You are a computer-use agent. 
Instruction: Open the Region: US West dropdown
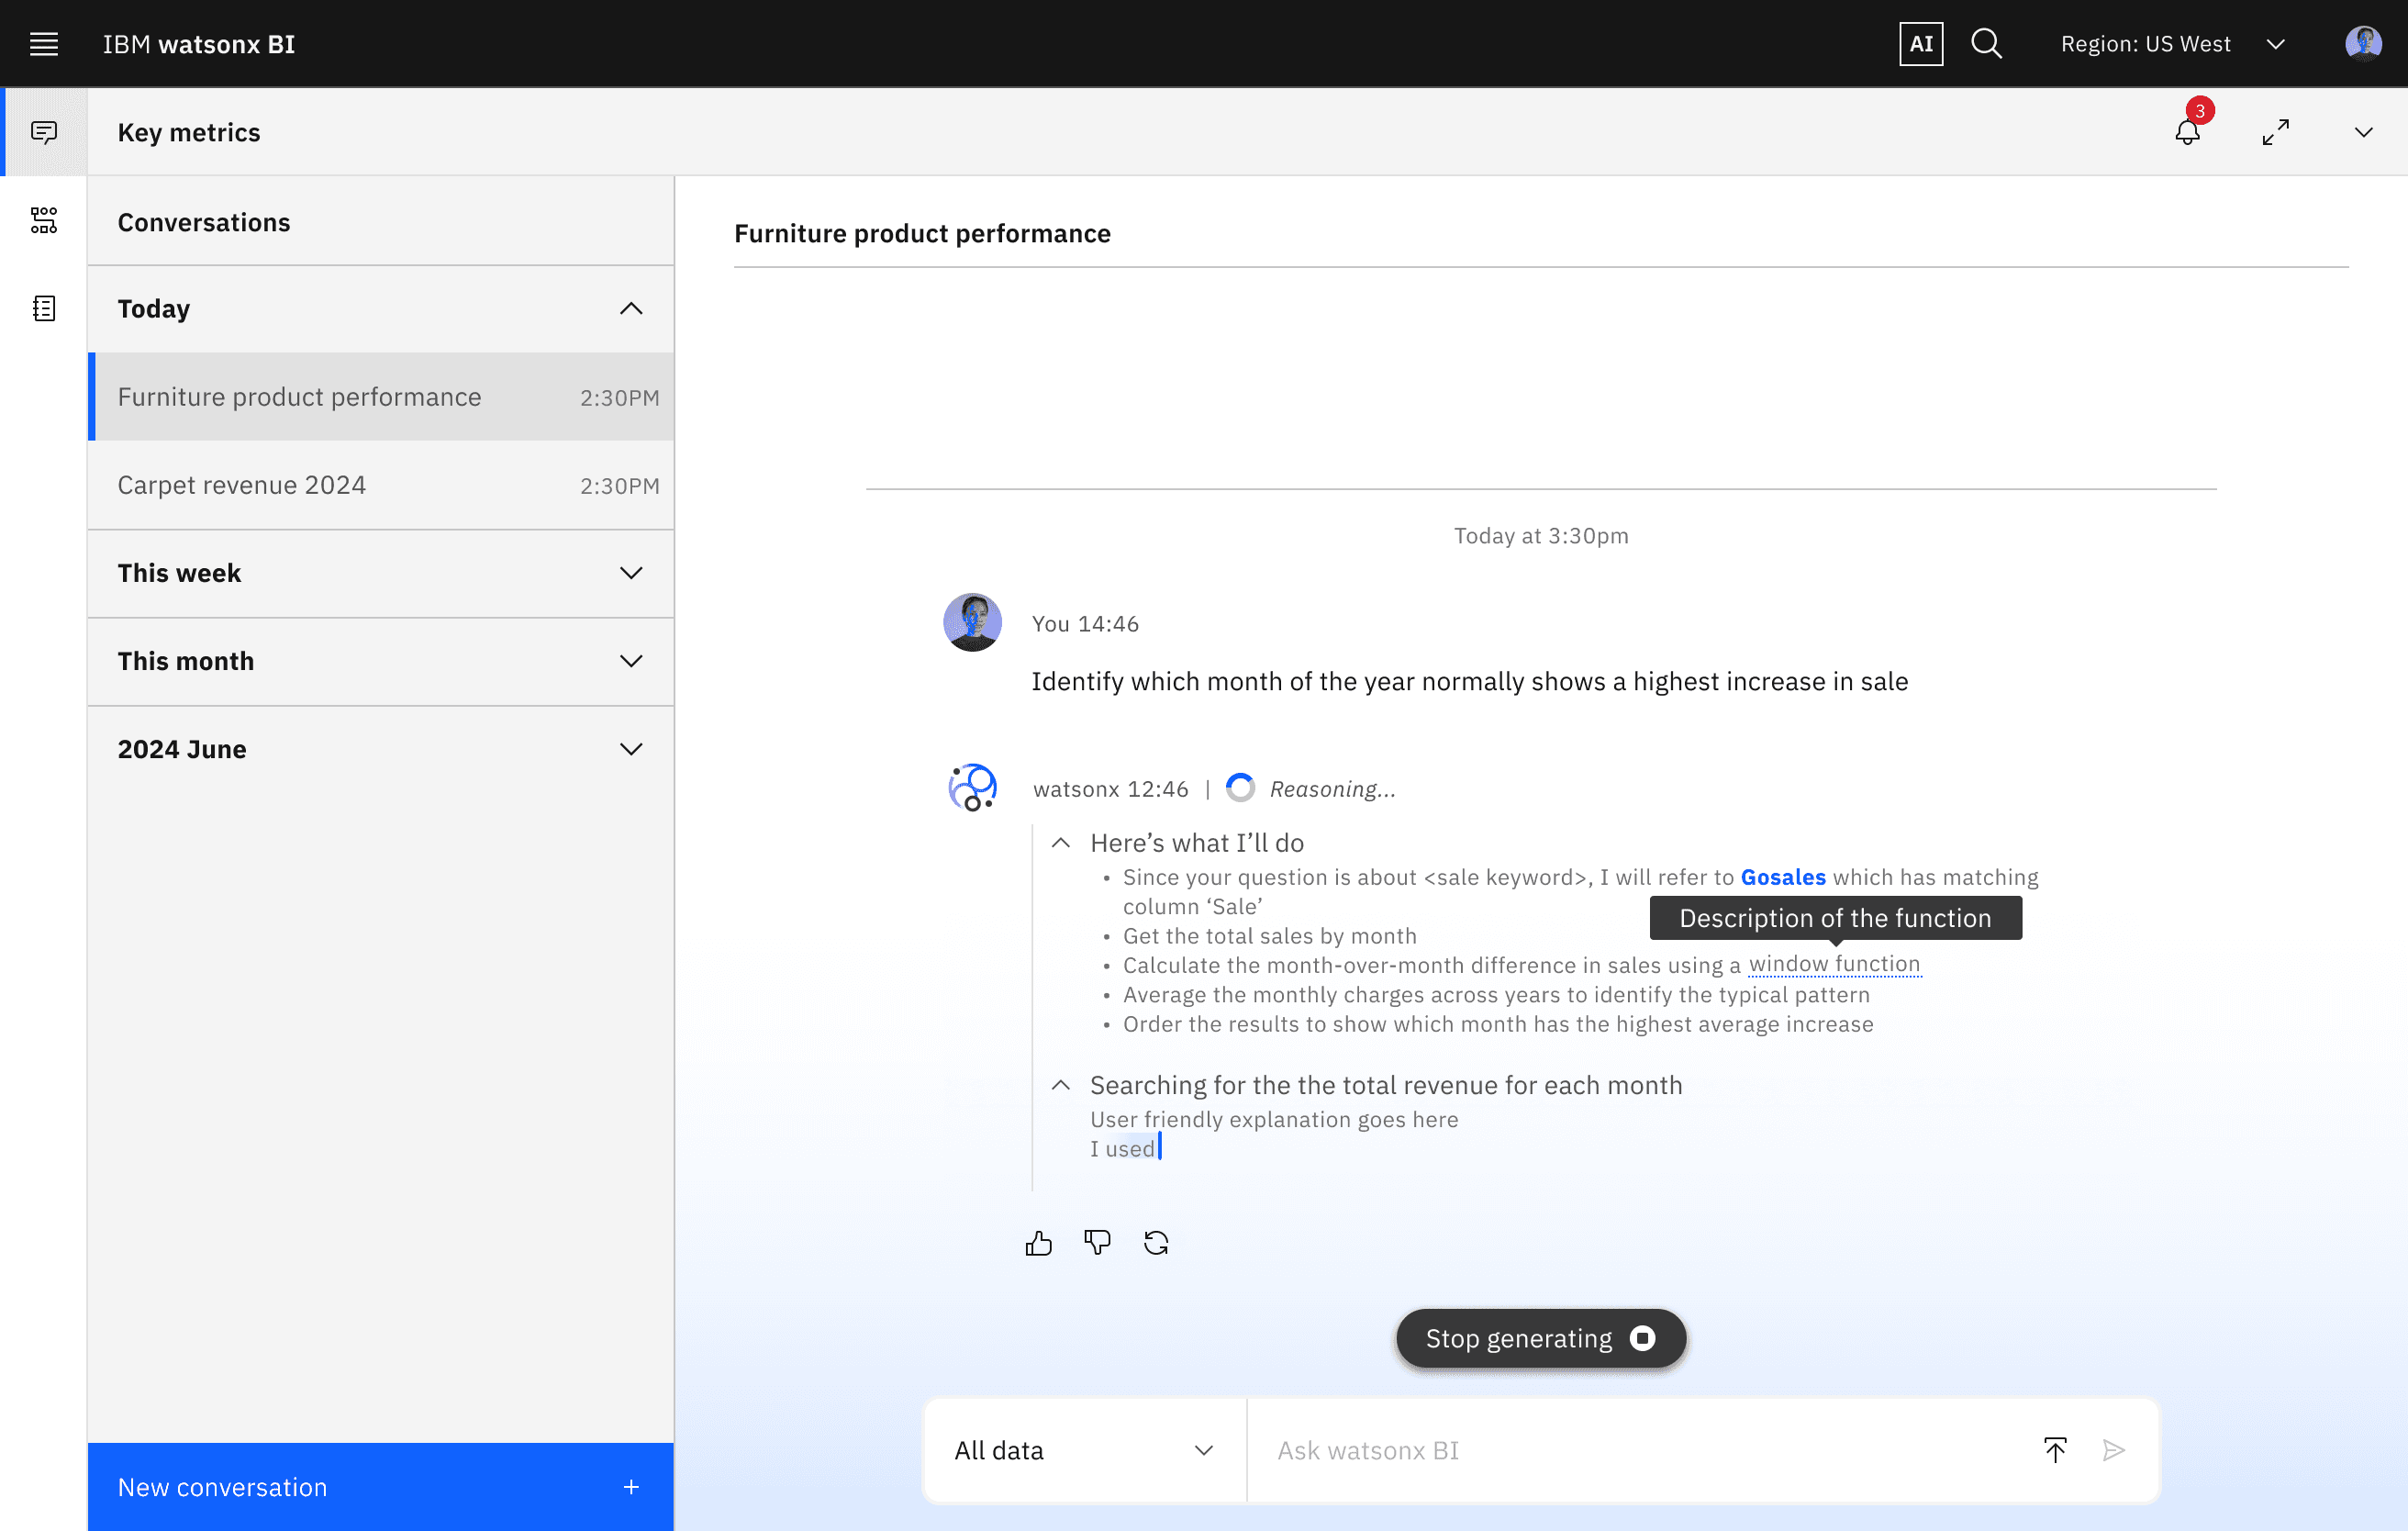tap(2172, 44)
